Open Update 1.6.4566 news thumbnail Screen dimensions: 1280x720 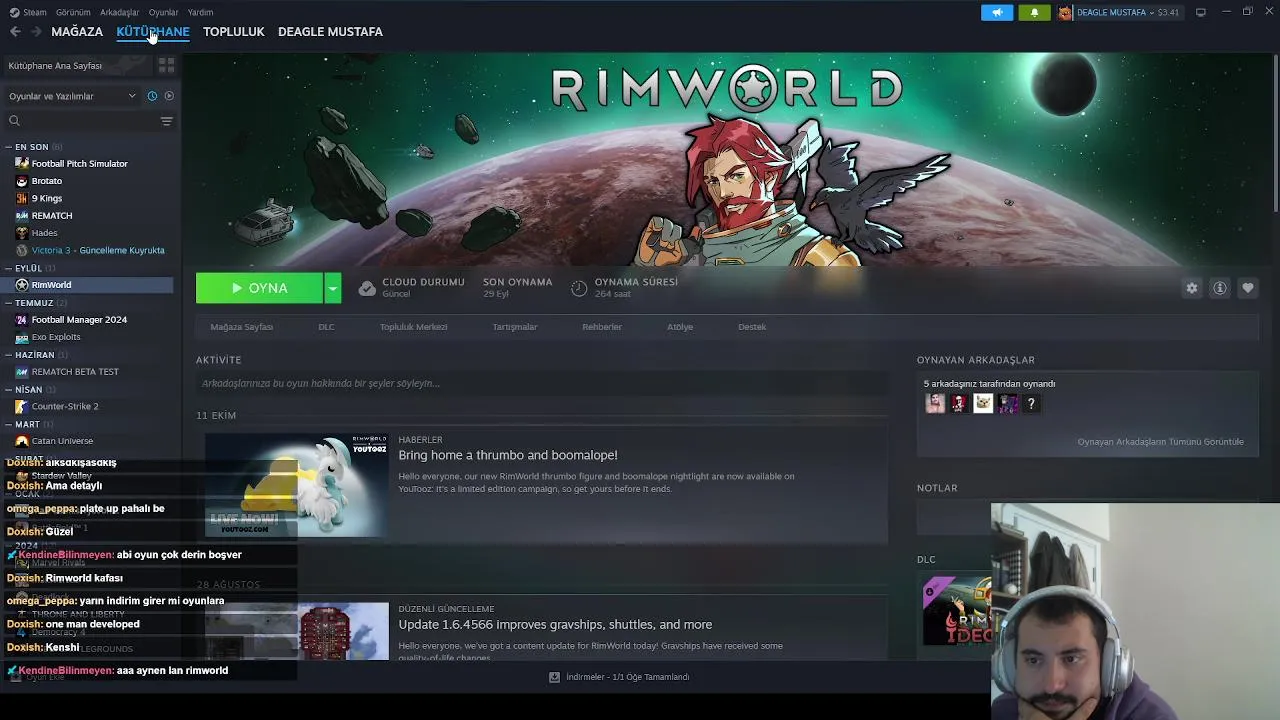(297, 630)
